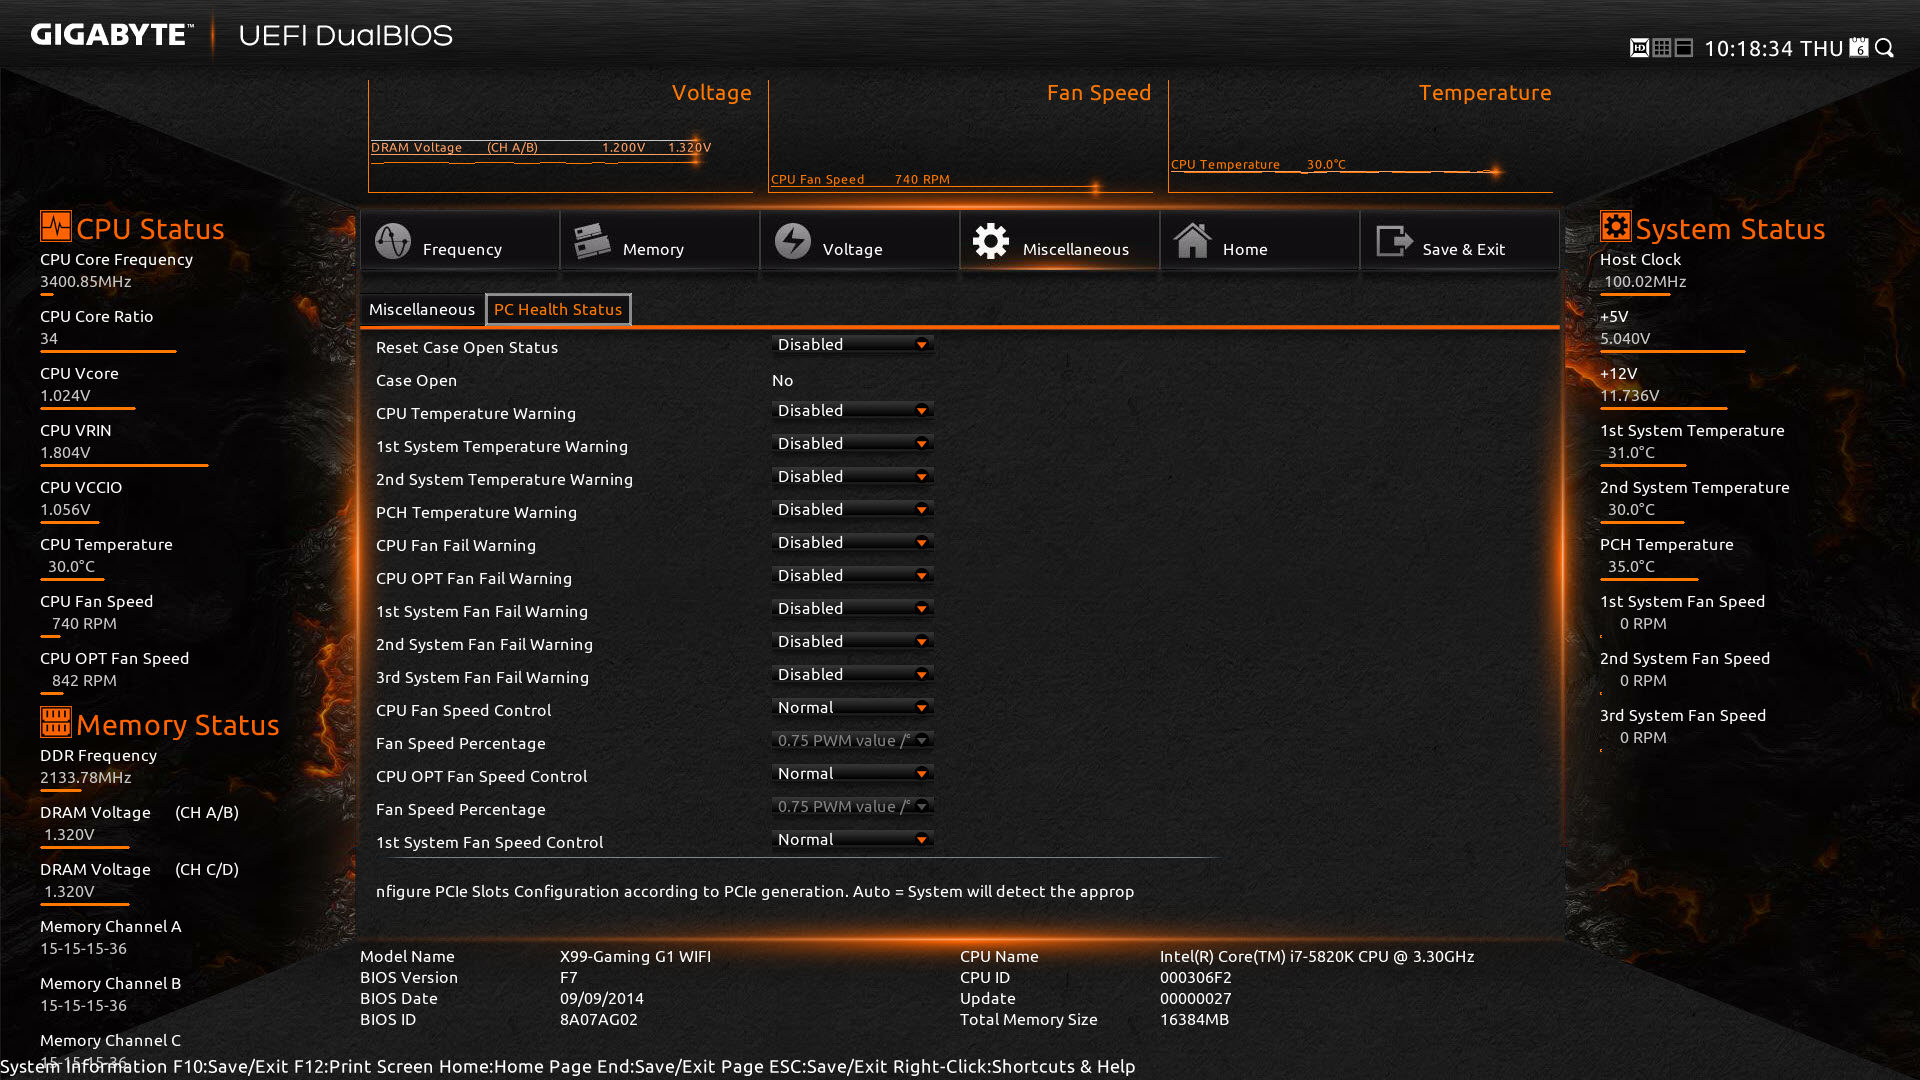Open CPU OPT Fan Fail Warning dropdown

[x=853, y=576]
